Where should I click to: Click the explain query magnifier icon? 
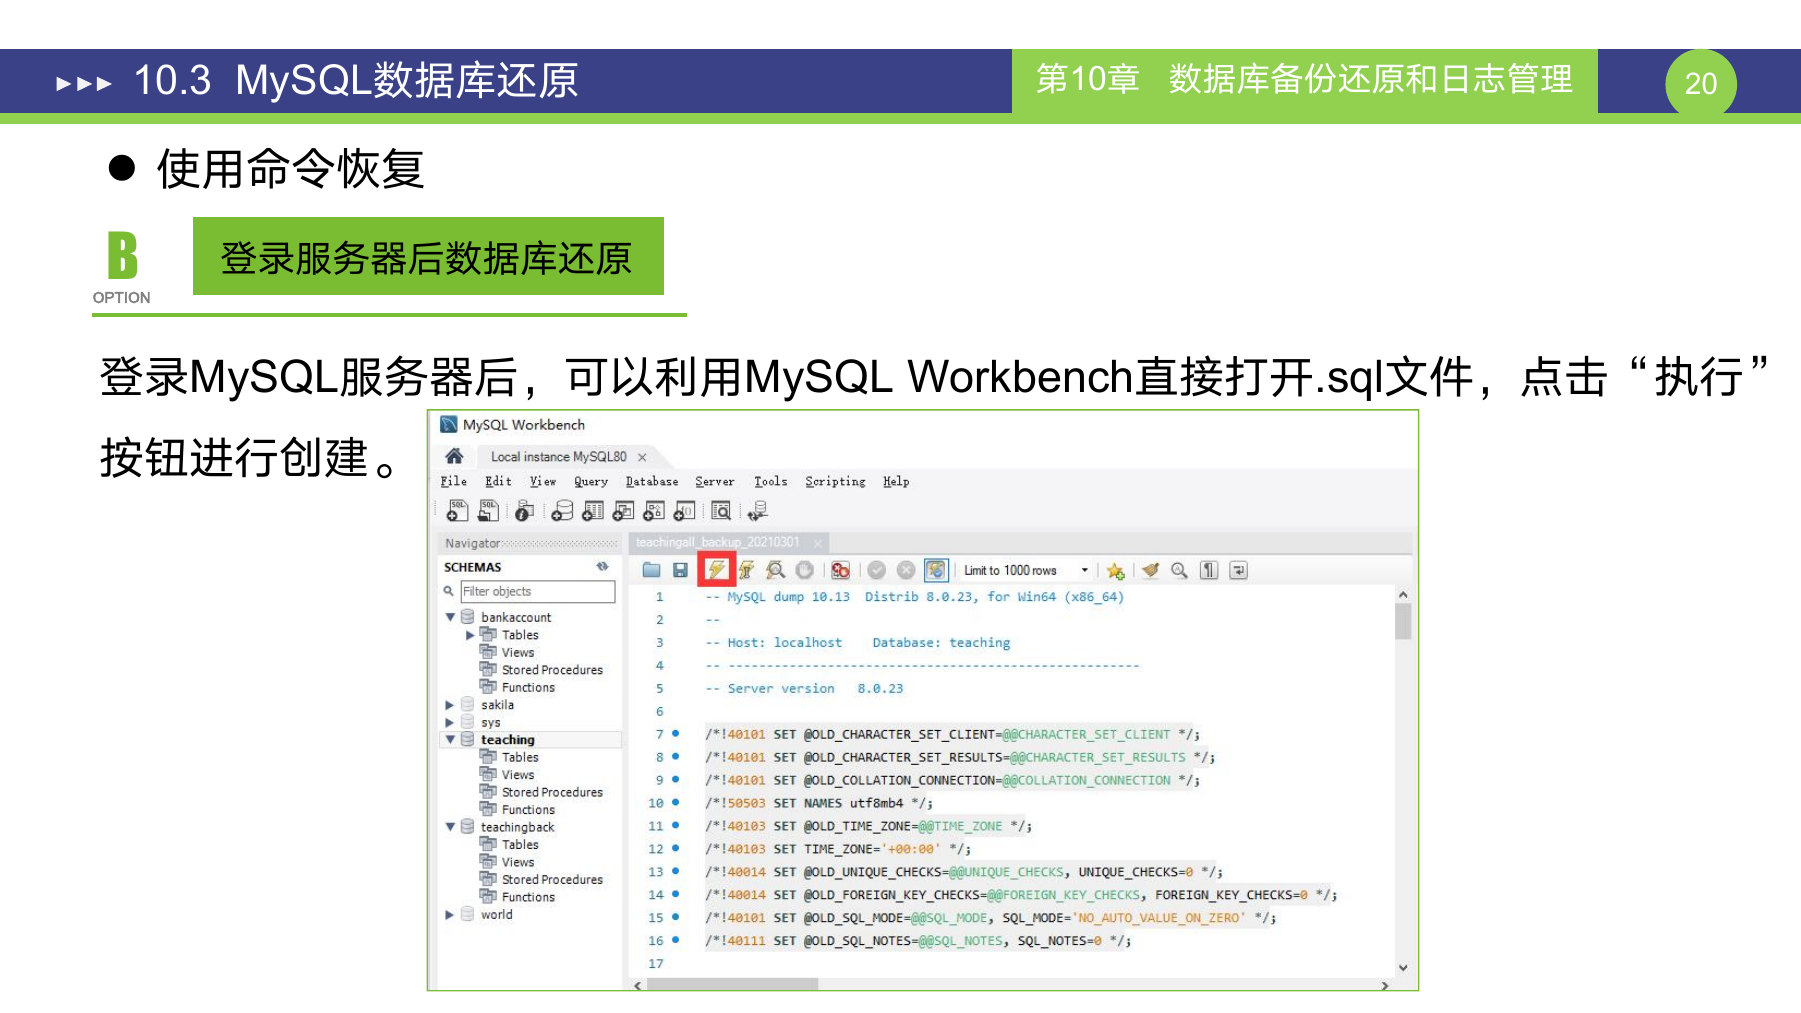pyautogui.click(x=775, y=570)
